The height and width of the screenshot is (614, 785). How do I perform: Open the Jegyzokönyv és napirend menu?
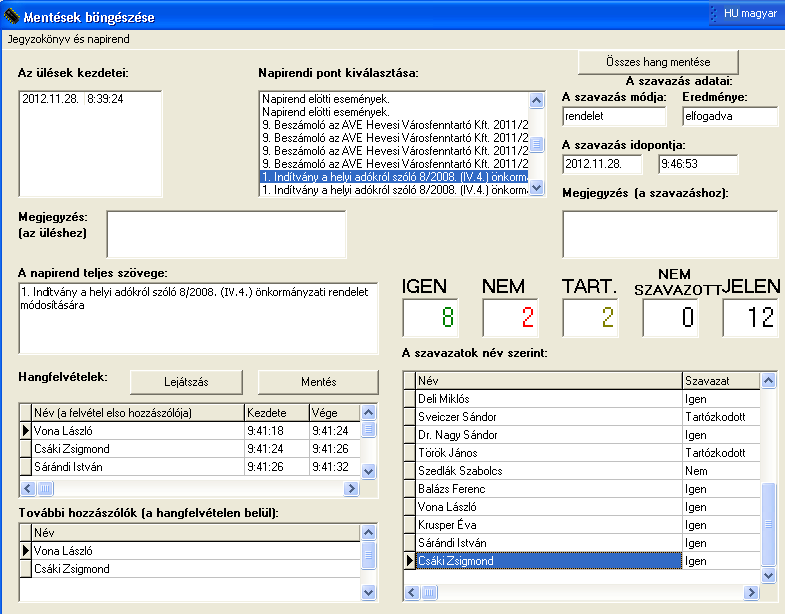pyautogui.click(x=69, y=39)
